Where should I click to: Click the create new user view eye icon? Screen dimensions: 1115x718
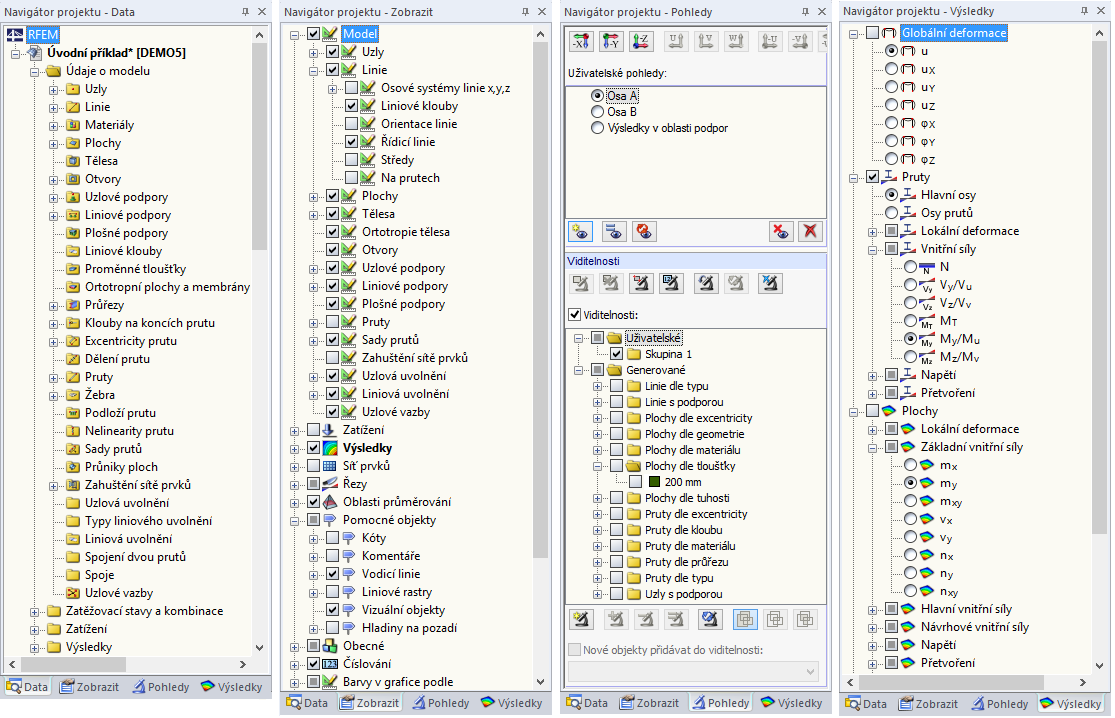click(x=582, y=231)
